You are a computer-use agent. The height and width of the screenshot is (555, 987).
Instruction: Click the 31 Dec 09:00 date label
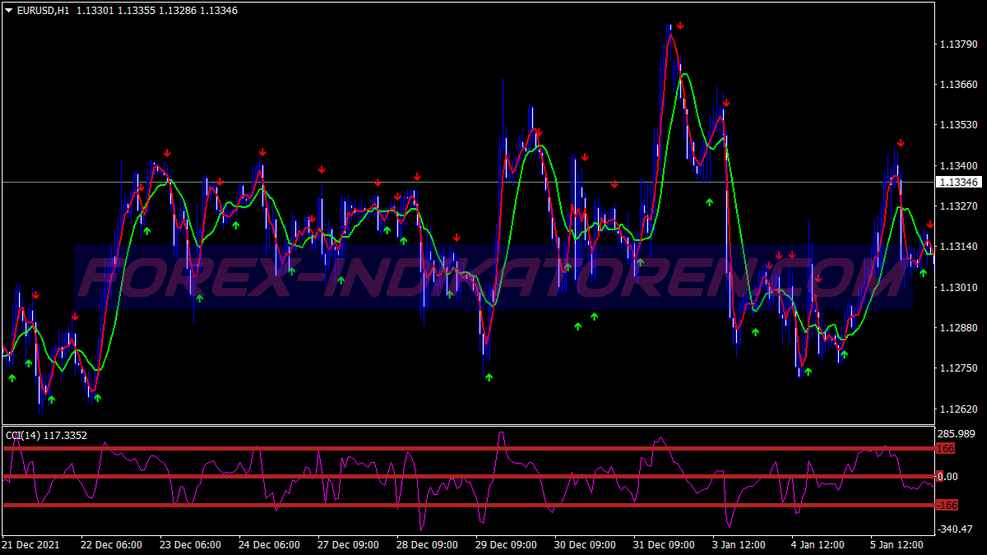(x=664, y=545)
